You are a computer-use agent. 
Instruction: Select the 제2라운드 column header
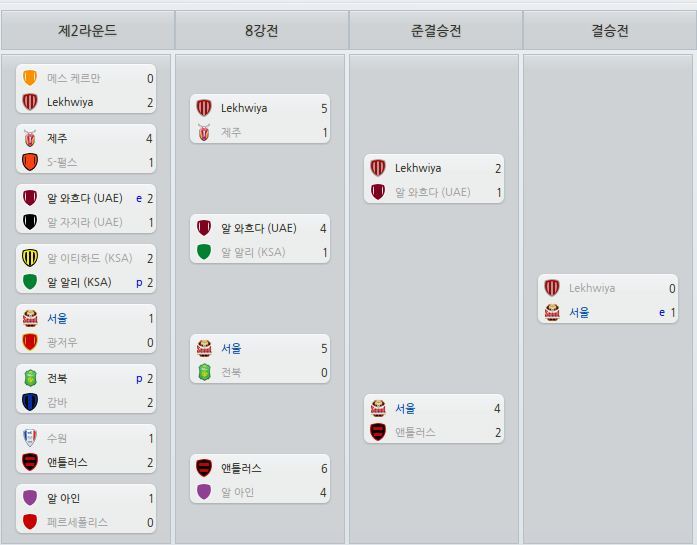[87, 31]
